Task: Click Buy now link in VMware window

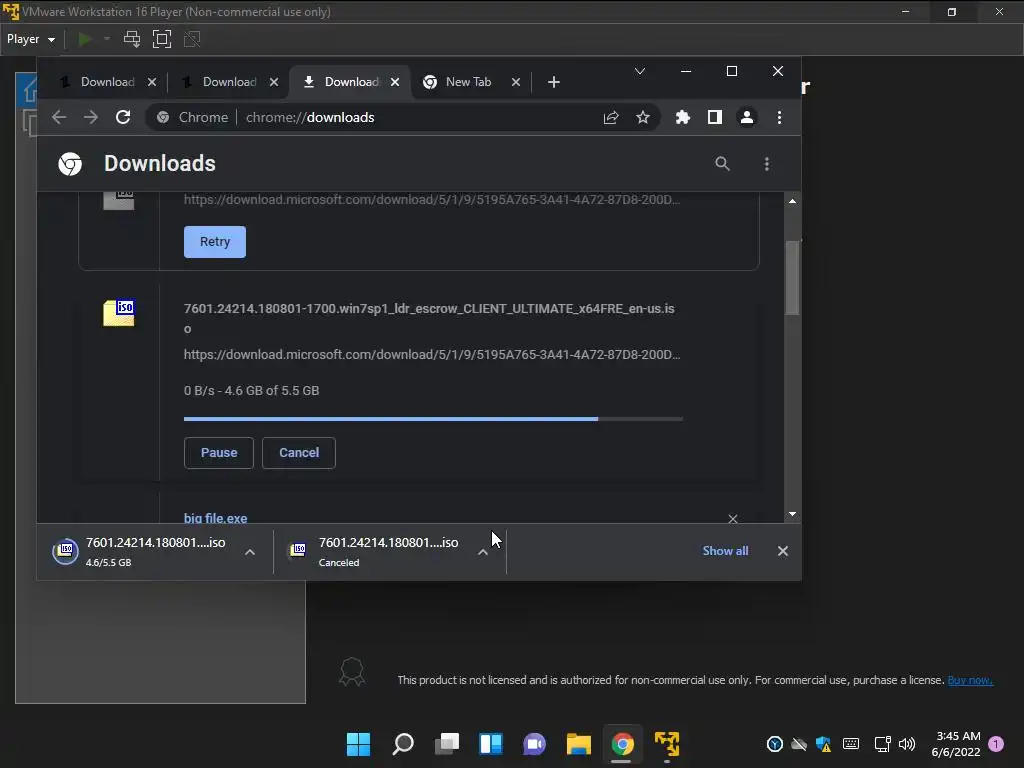Action: click(970, 680)
